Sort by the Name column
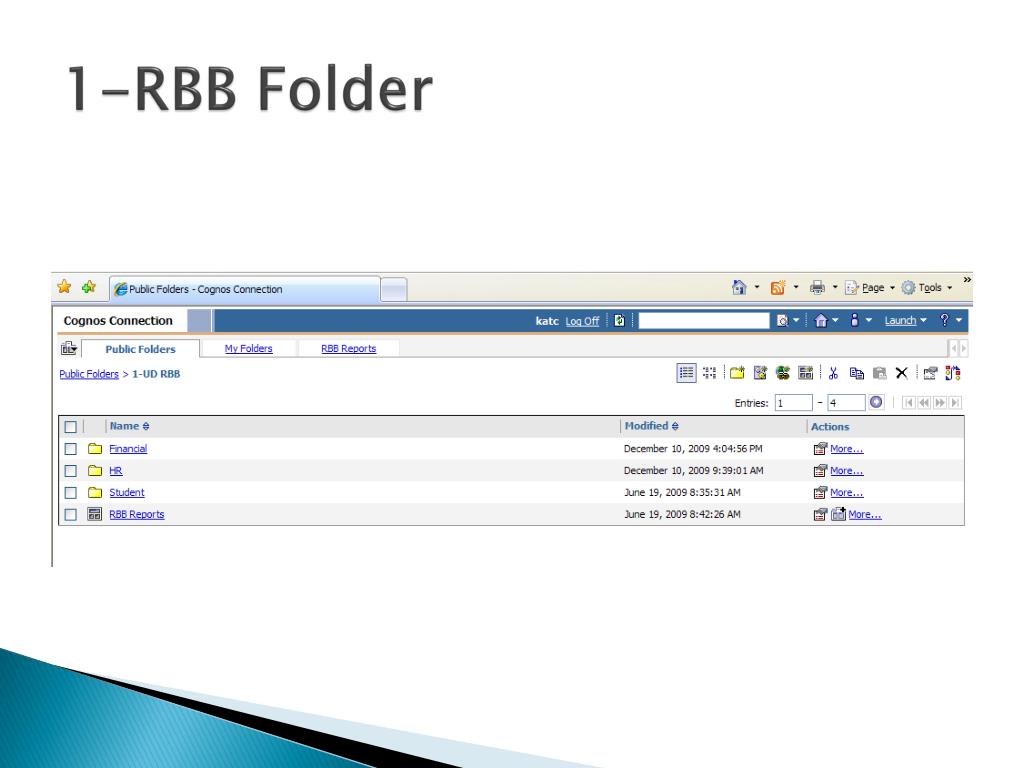The height and width of the screenshot is (768, 1024). point(129,426)
